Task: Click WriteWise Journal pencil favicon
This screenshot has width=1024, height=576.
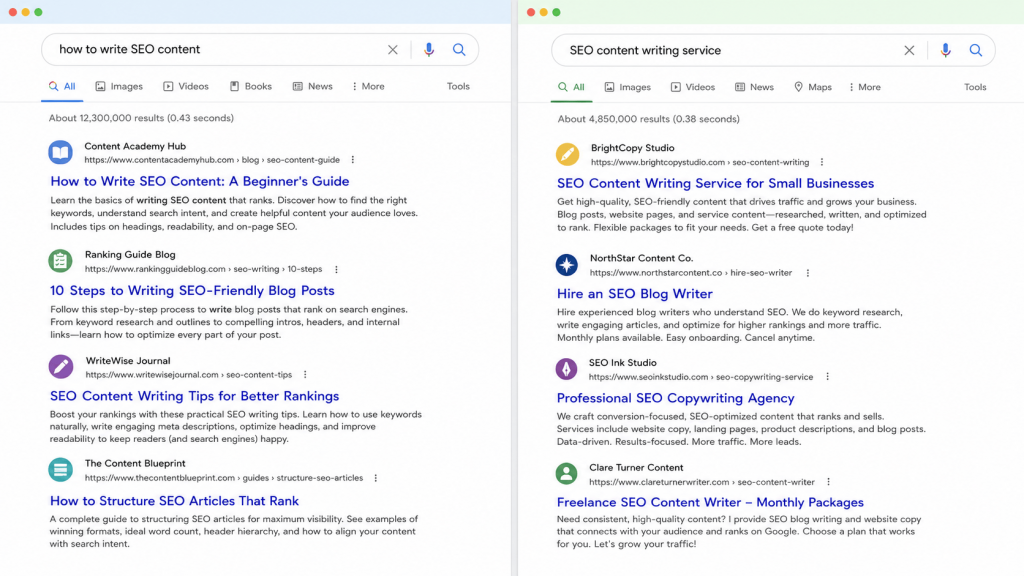Action: click(x=61, y=366)
